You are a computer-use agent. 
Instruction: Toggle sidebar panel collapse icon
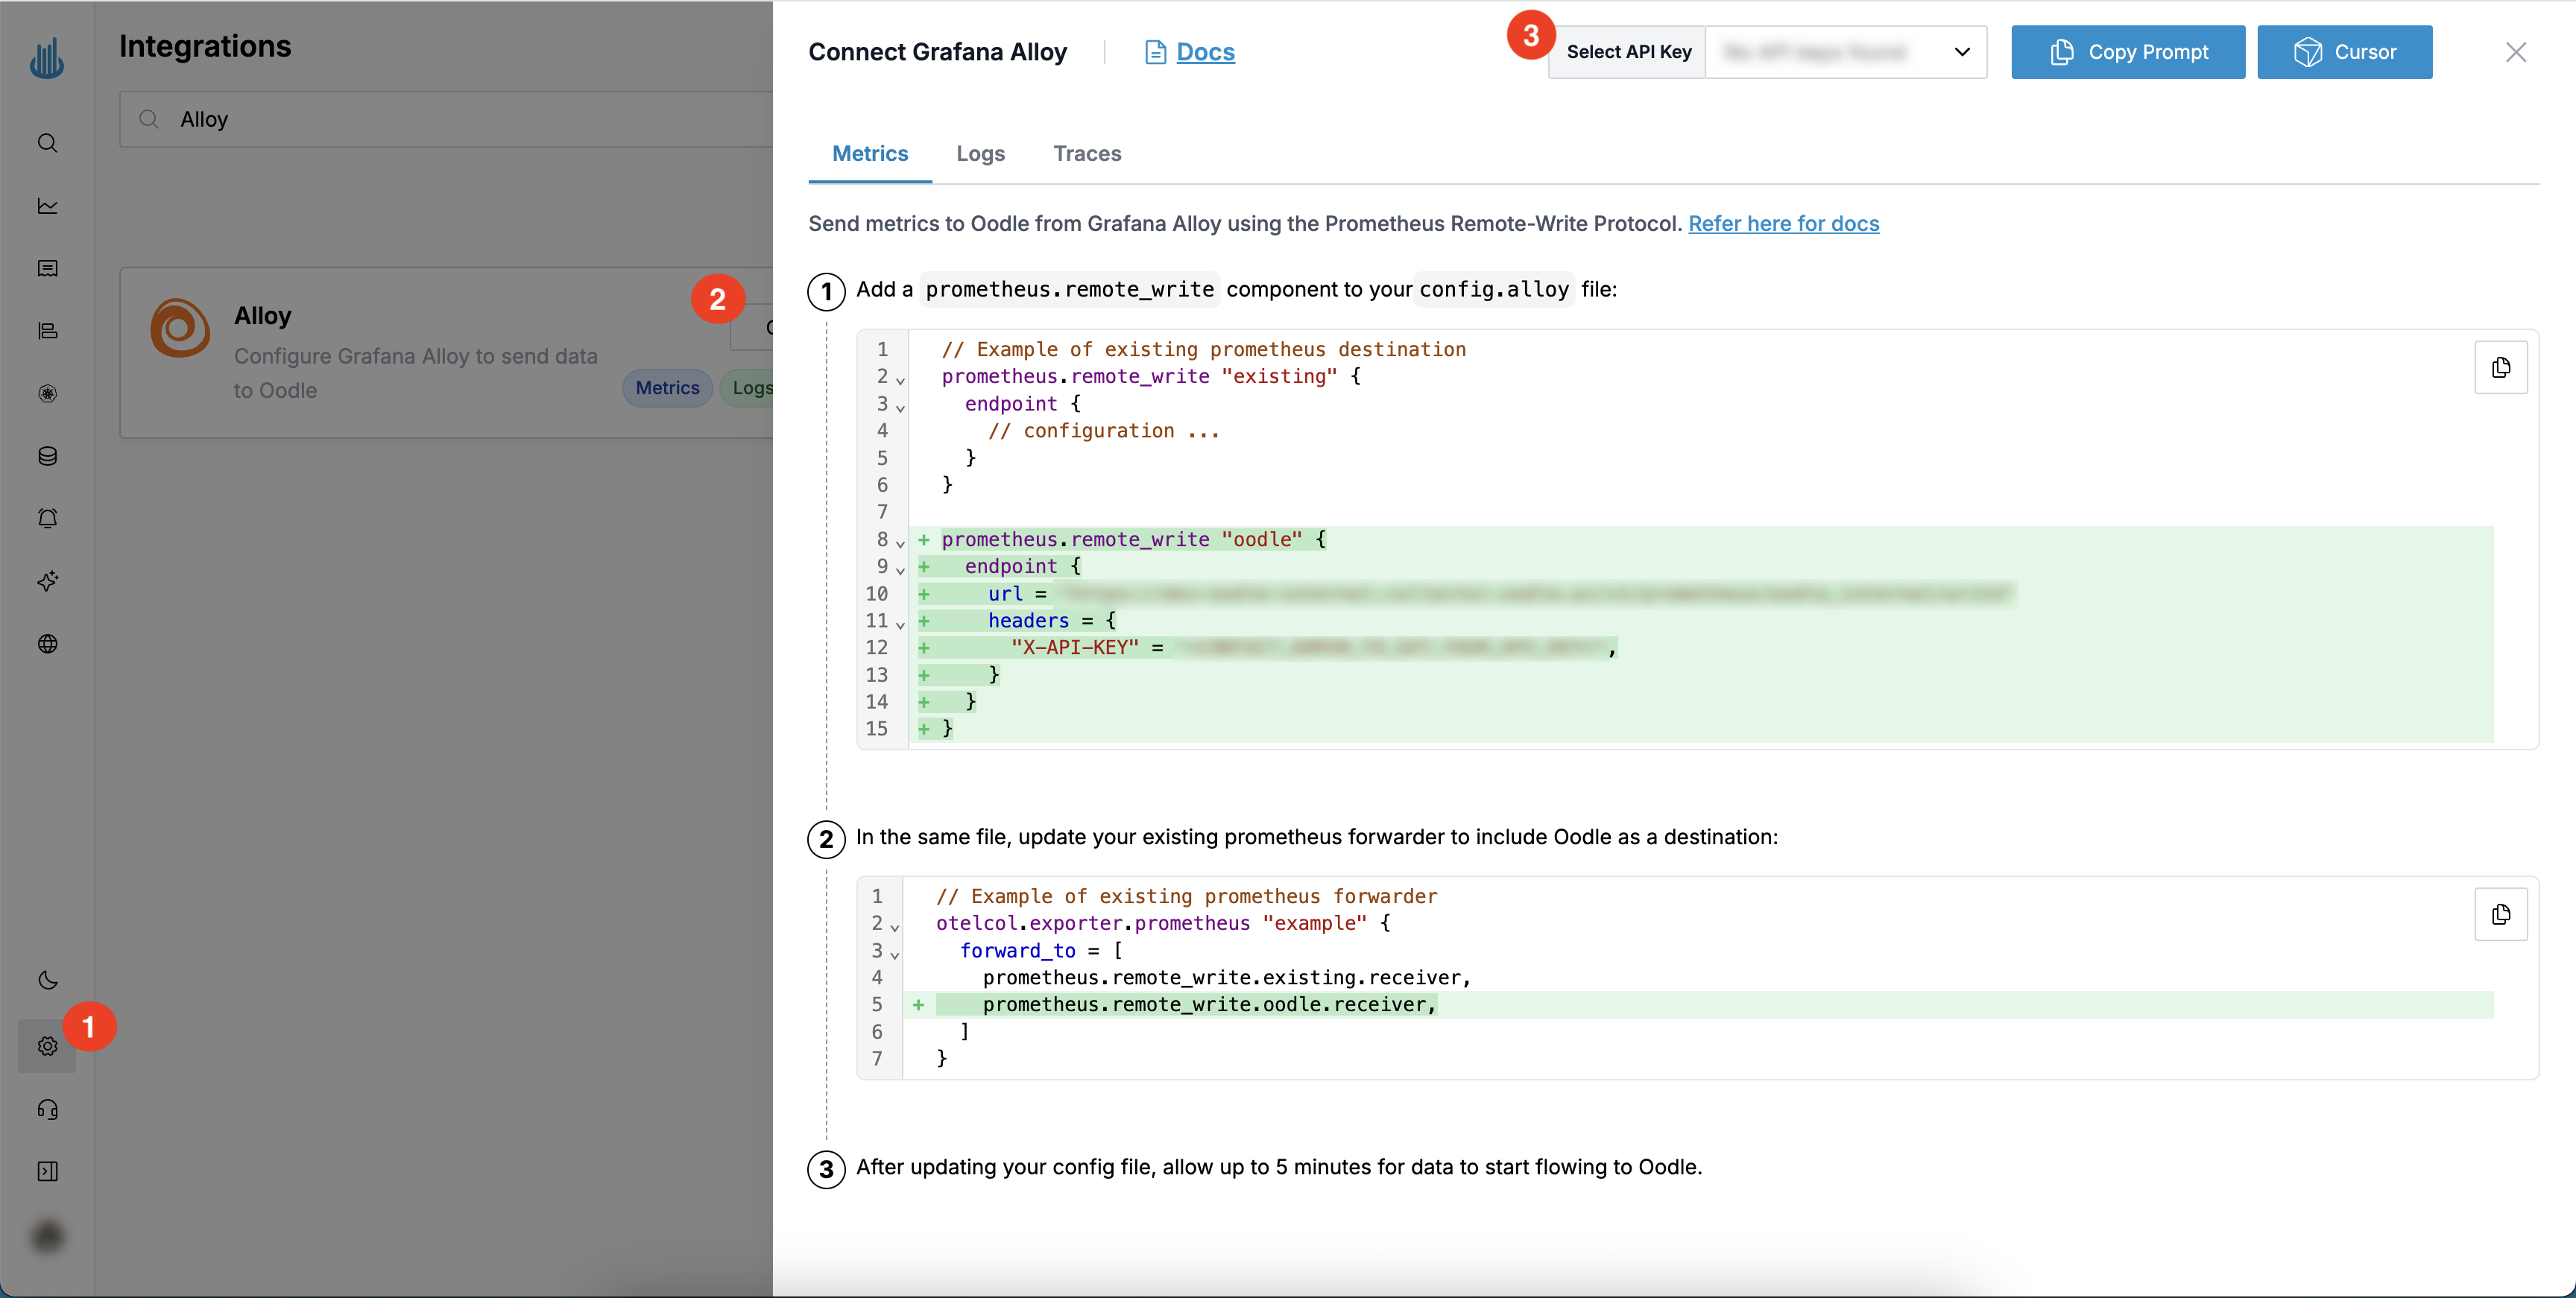(x=47, y=1171)
